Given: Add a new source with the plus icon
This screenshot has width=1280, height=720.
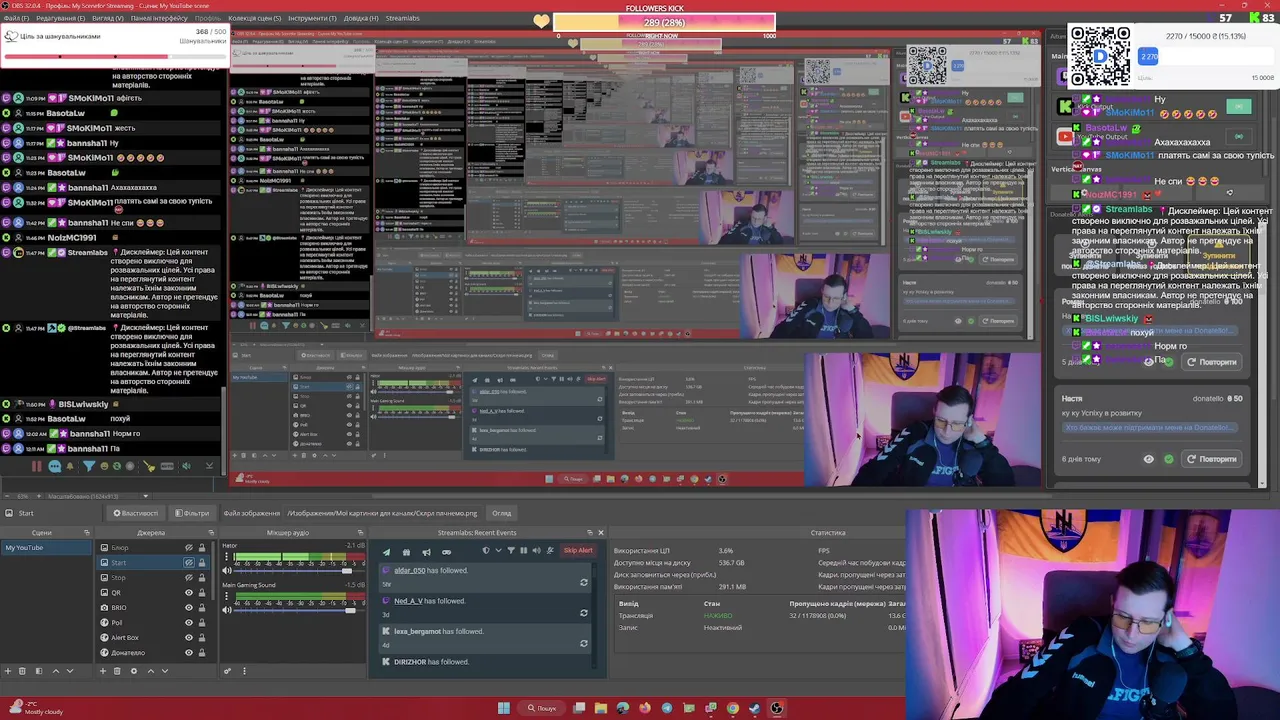Looking at the screenshot, I should (103, 671).
